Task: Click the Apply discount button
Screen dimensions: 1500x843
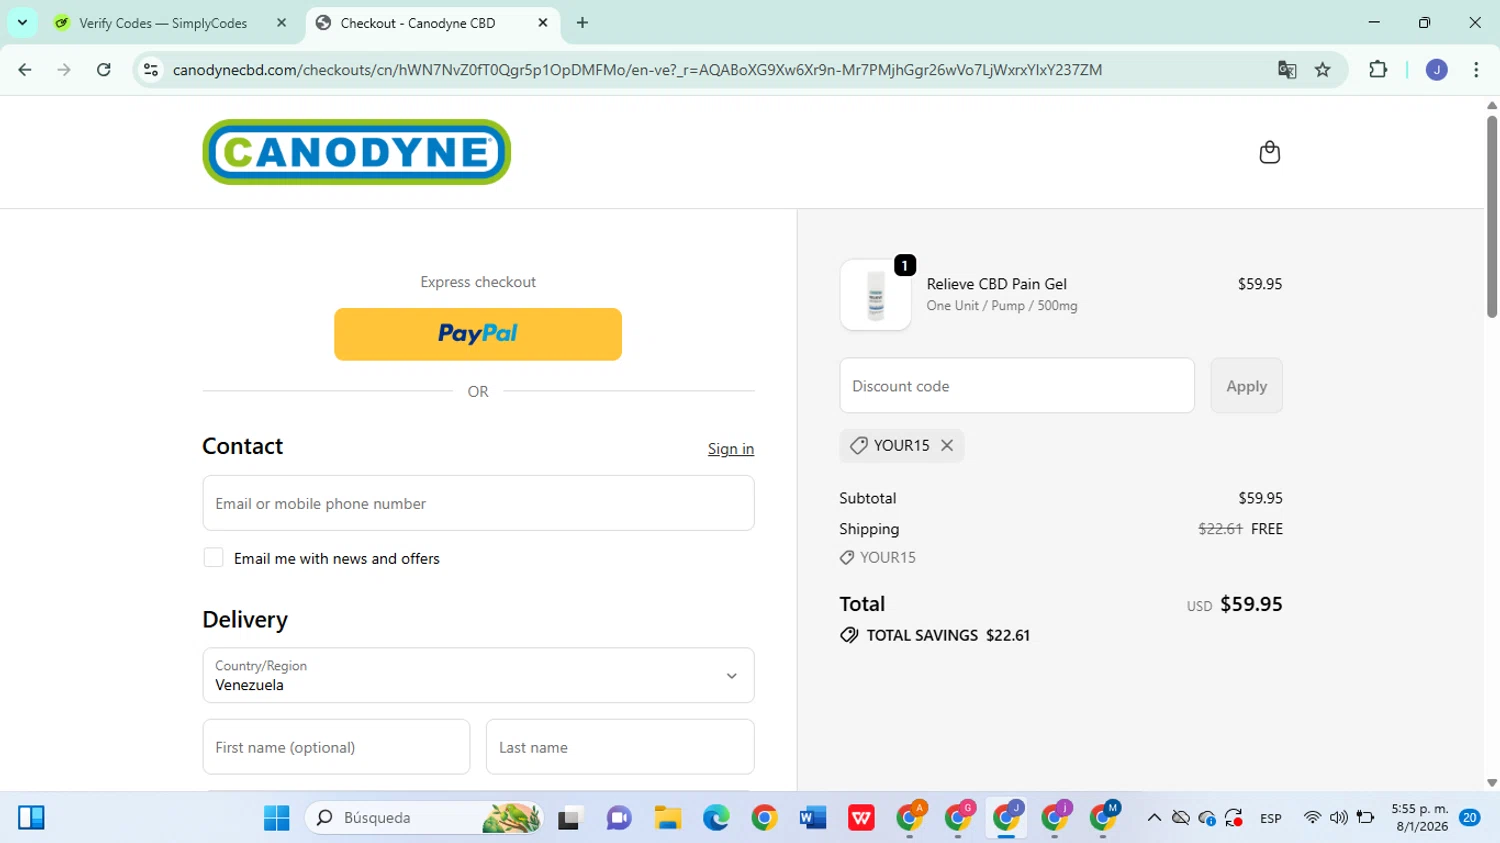Action: coord(1246,386)
